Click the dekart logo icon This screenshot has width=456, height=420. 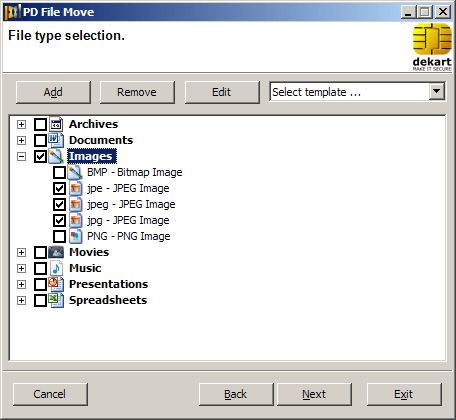click(x=432, y=47)
